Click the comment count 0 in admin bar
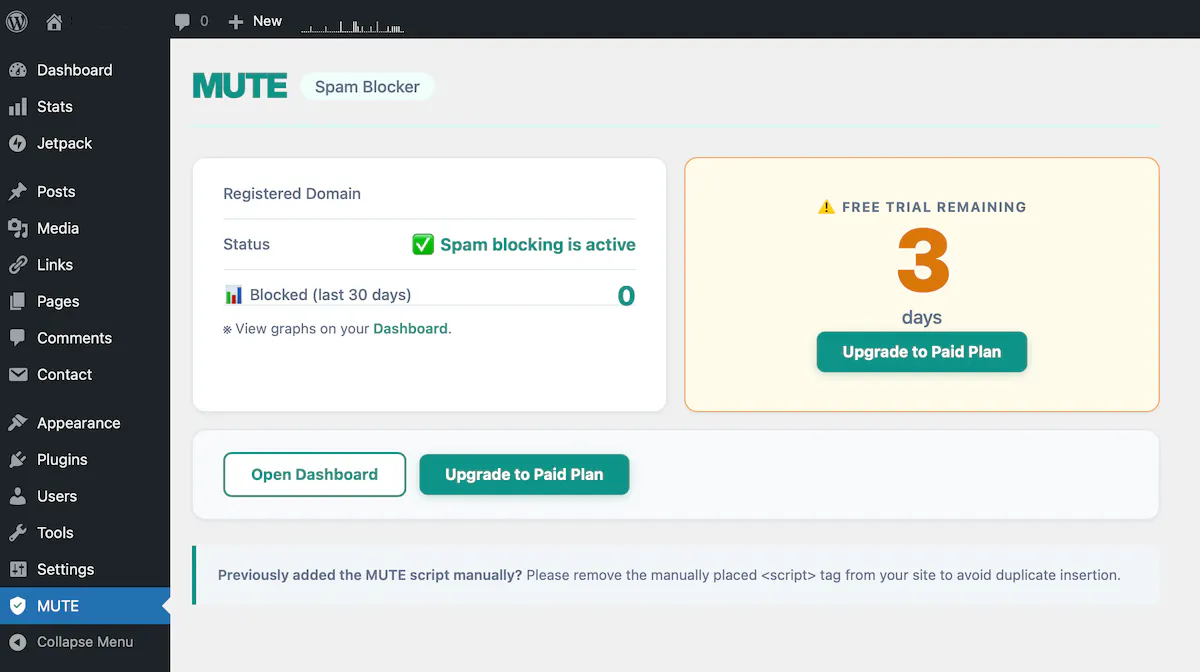Viewport: 1200px width, 672px height. coord(204,21)
